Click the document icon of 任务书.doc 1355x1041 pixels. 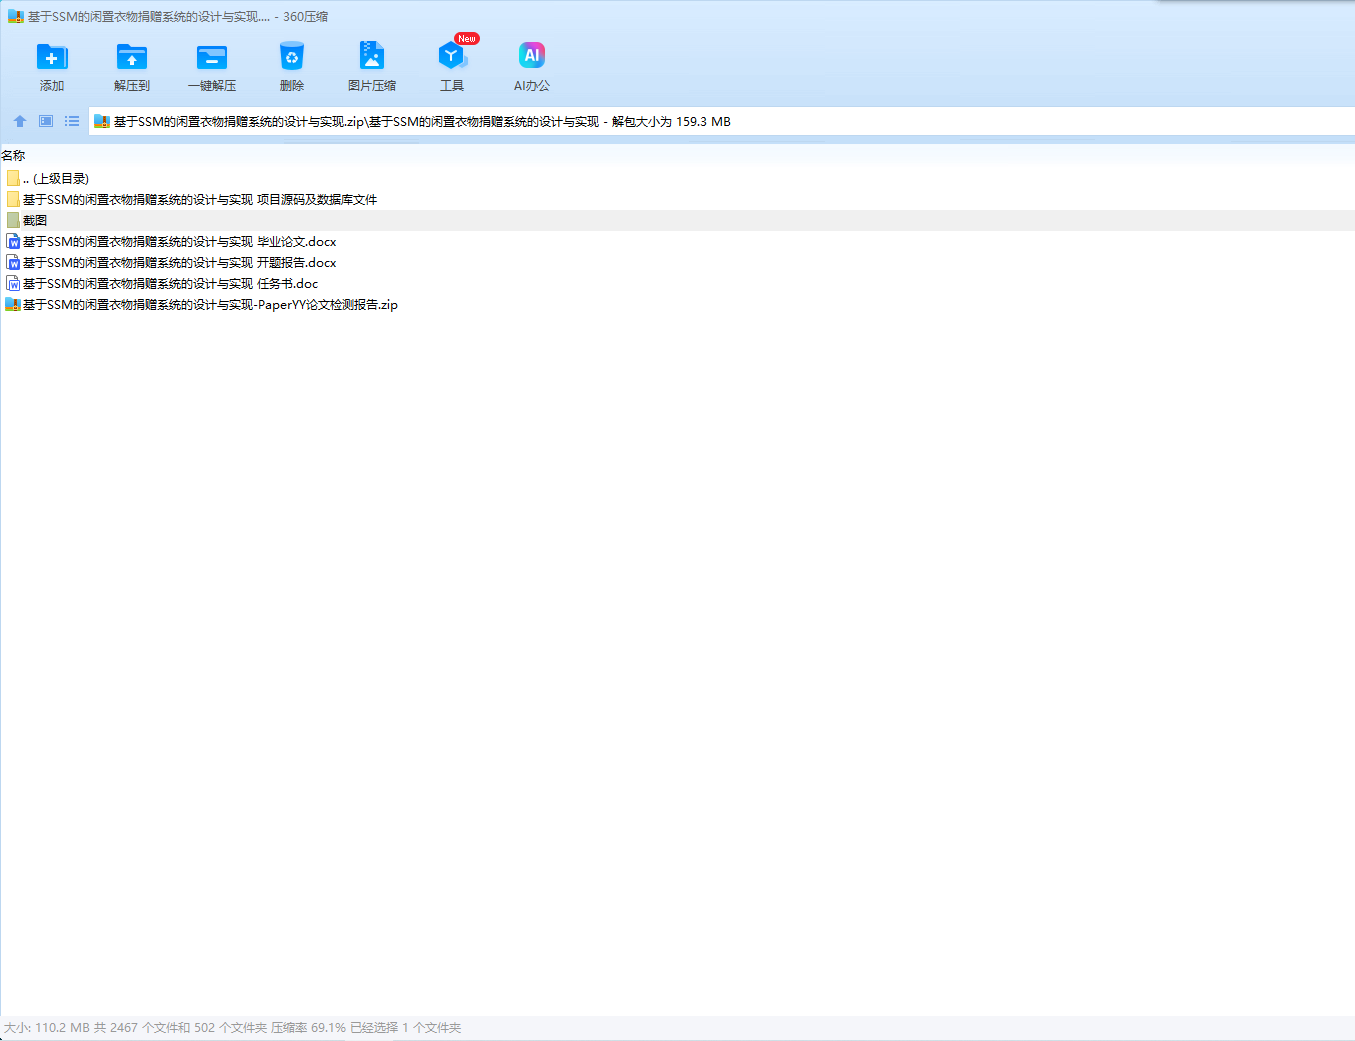[13, 283]
